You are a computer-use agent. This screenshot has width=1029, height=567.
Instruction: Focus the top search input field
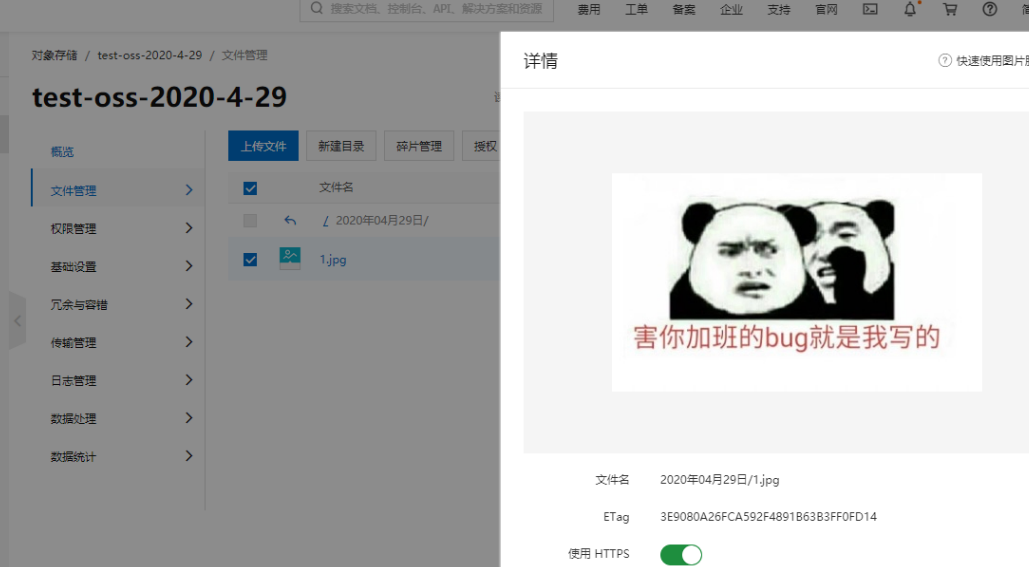point(427,9)
